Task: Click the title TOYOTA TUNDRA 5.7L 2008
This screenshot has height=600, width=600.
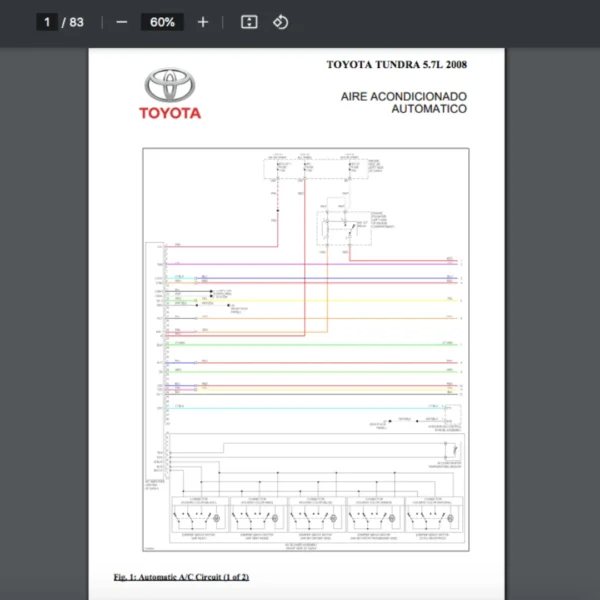Action: pyautogui.click(x=396, y=65)
